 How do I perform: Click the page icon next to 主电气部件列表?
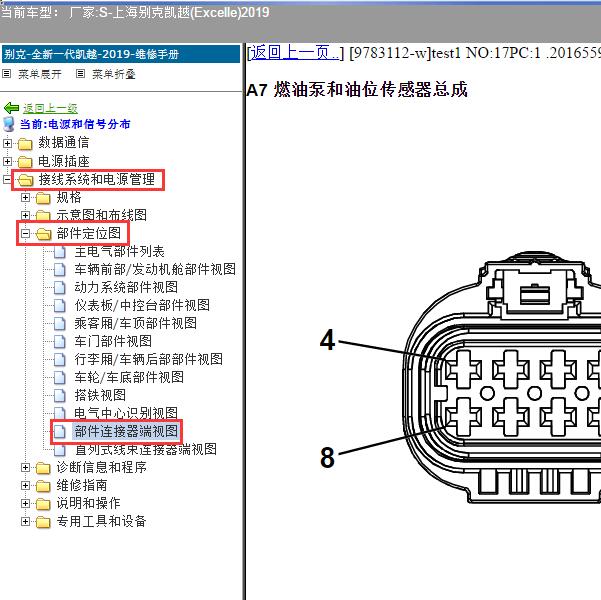[59, 252]
